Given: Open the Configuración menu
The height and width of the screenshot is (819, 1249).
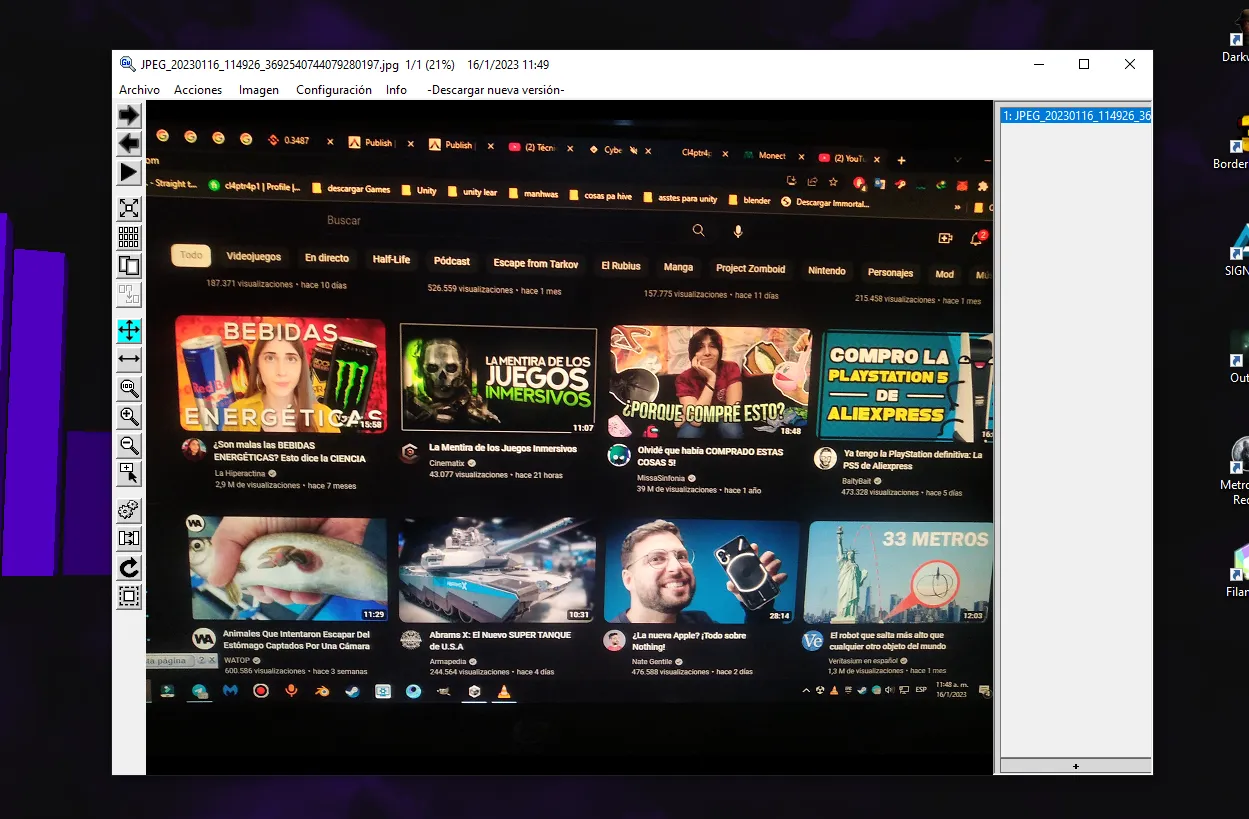Looking at the screenshot, I should [334, 90].
